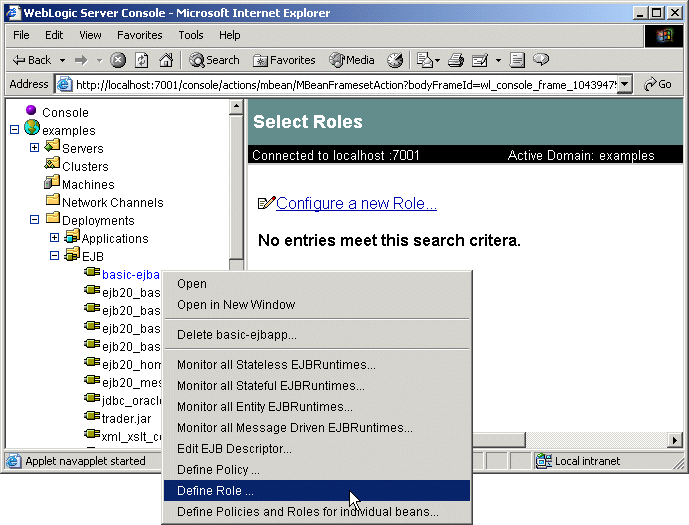Click the Machines icon
The height and width of the screenshot is (525, 689).
pyautogui.click(x=52, y=181)
